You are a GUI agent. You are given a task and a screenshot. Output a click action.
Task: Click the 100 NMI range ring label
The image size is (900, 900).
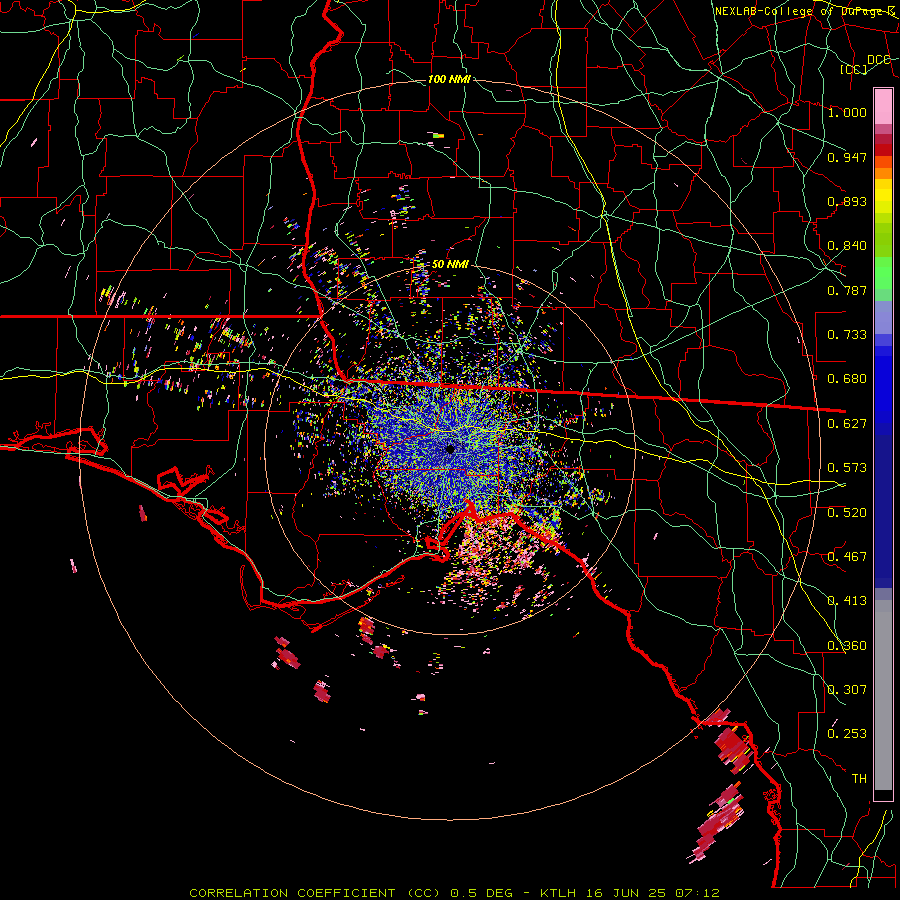[449, 79]
